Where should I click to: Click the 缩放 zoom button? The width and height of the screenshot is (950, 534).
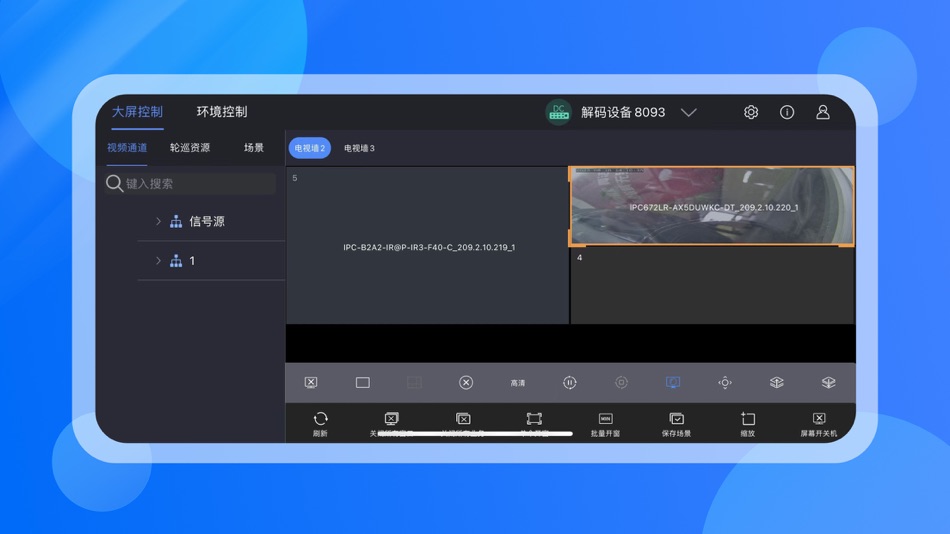coord(748,424)
